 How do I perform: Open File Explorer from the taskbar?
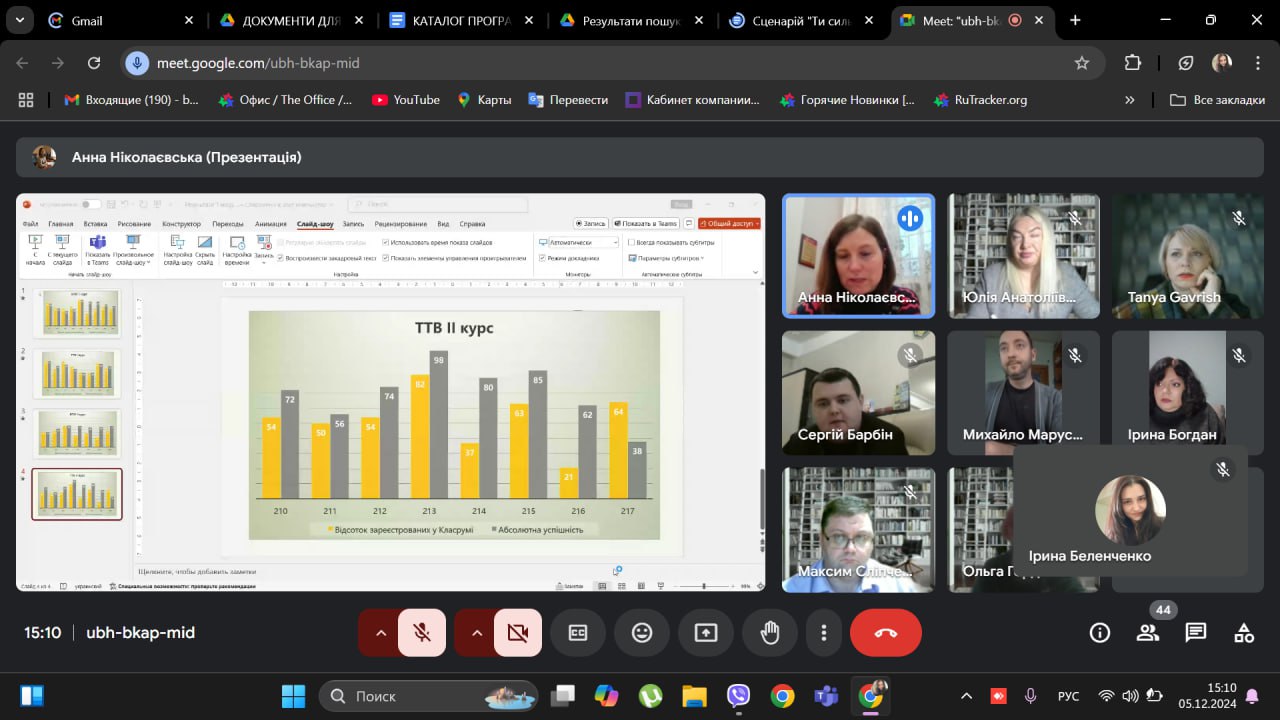694,696
